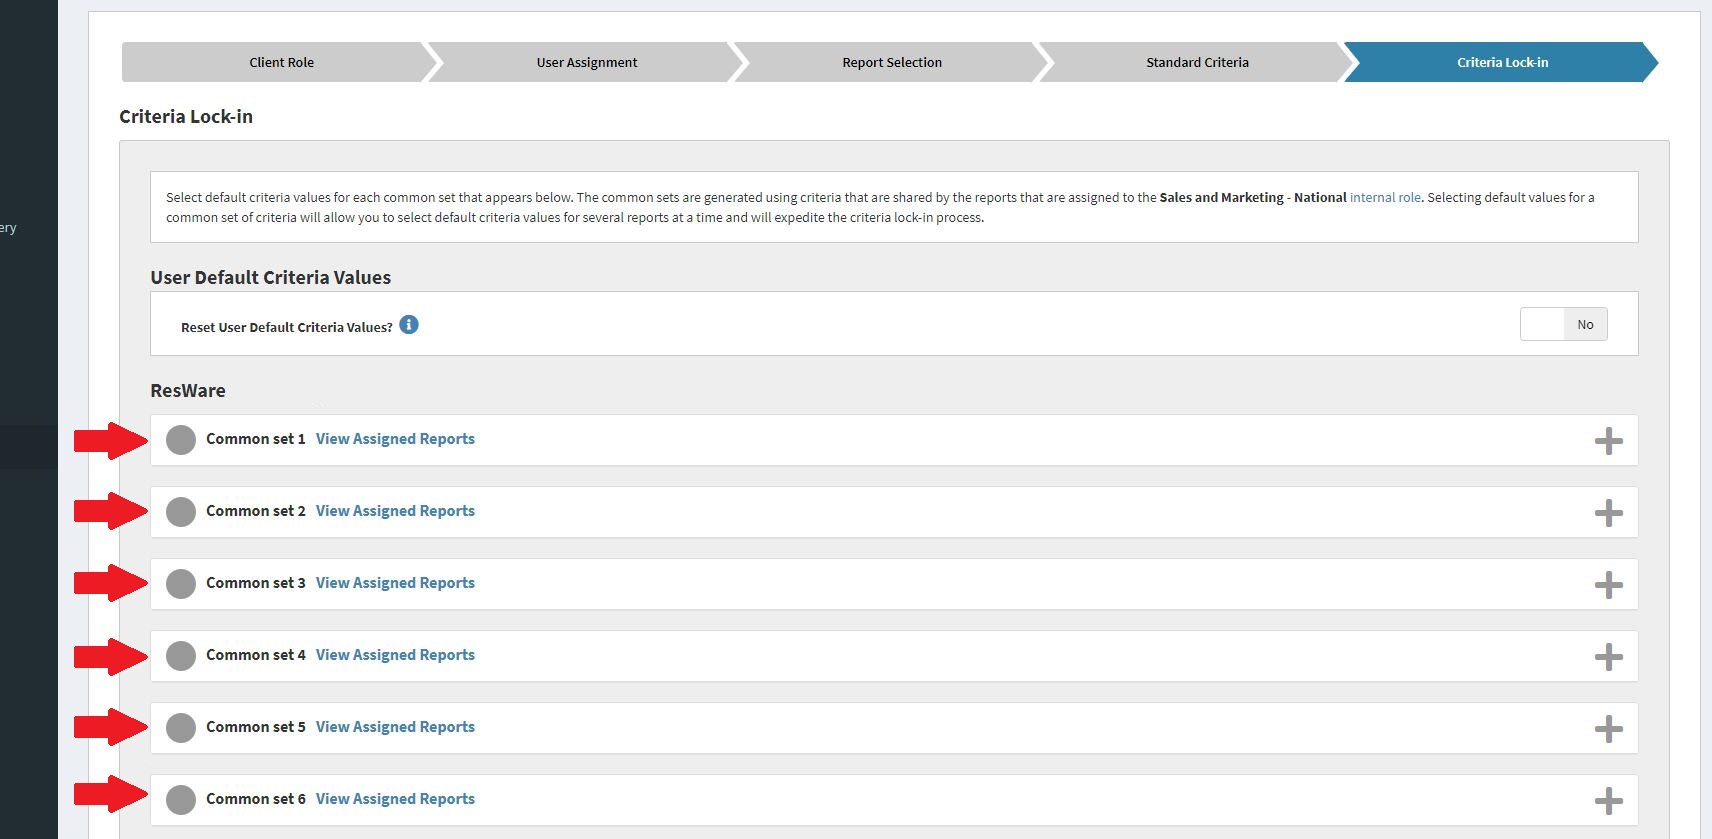Image resolution: width=1712 pixels, height=839 pixels.
Task: Expand Common set 2 with plus icon
Action: click(x=1608, y=513)
